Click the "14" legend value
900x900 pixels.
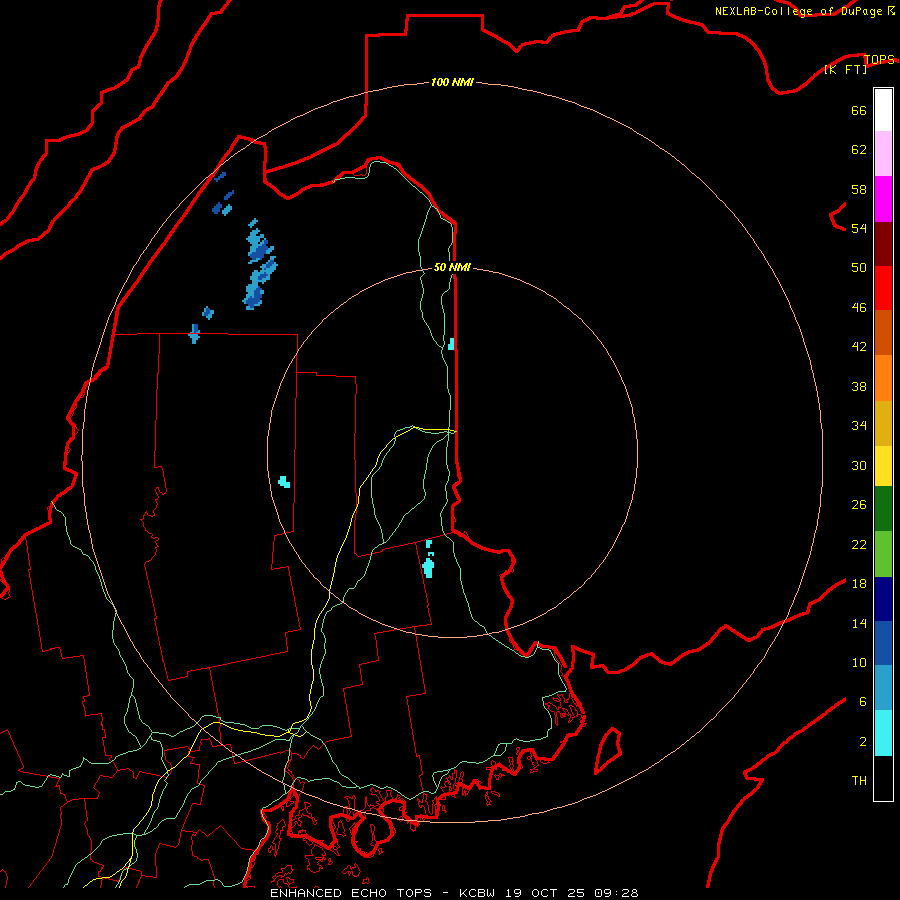pyautogui.click(x=859, y=623)
